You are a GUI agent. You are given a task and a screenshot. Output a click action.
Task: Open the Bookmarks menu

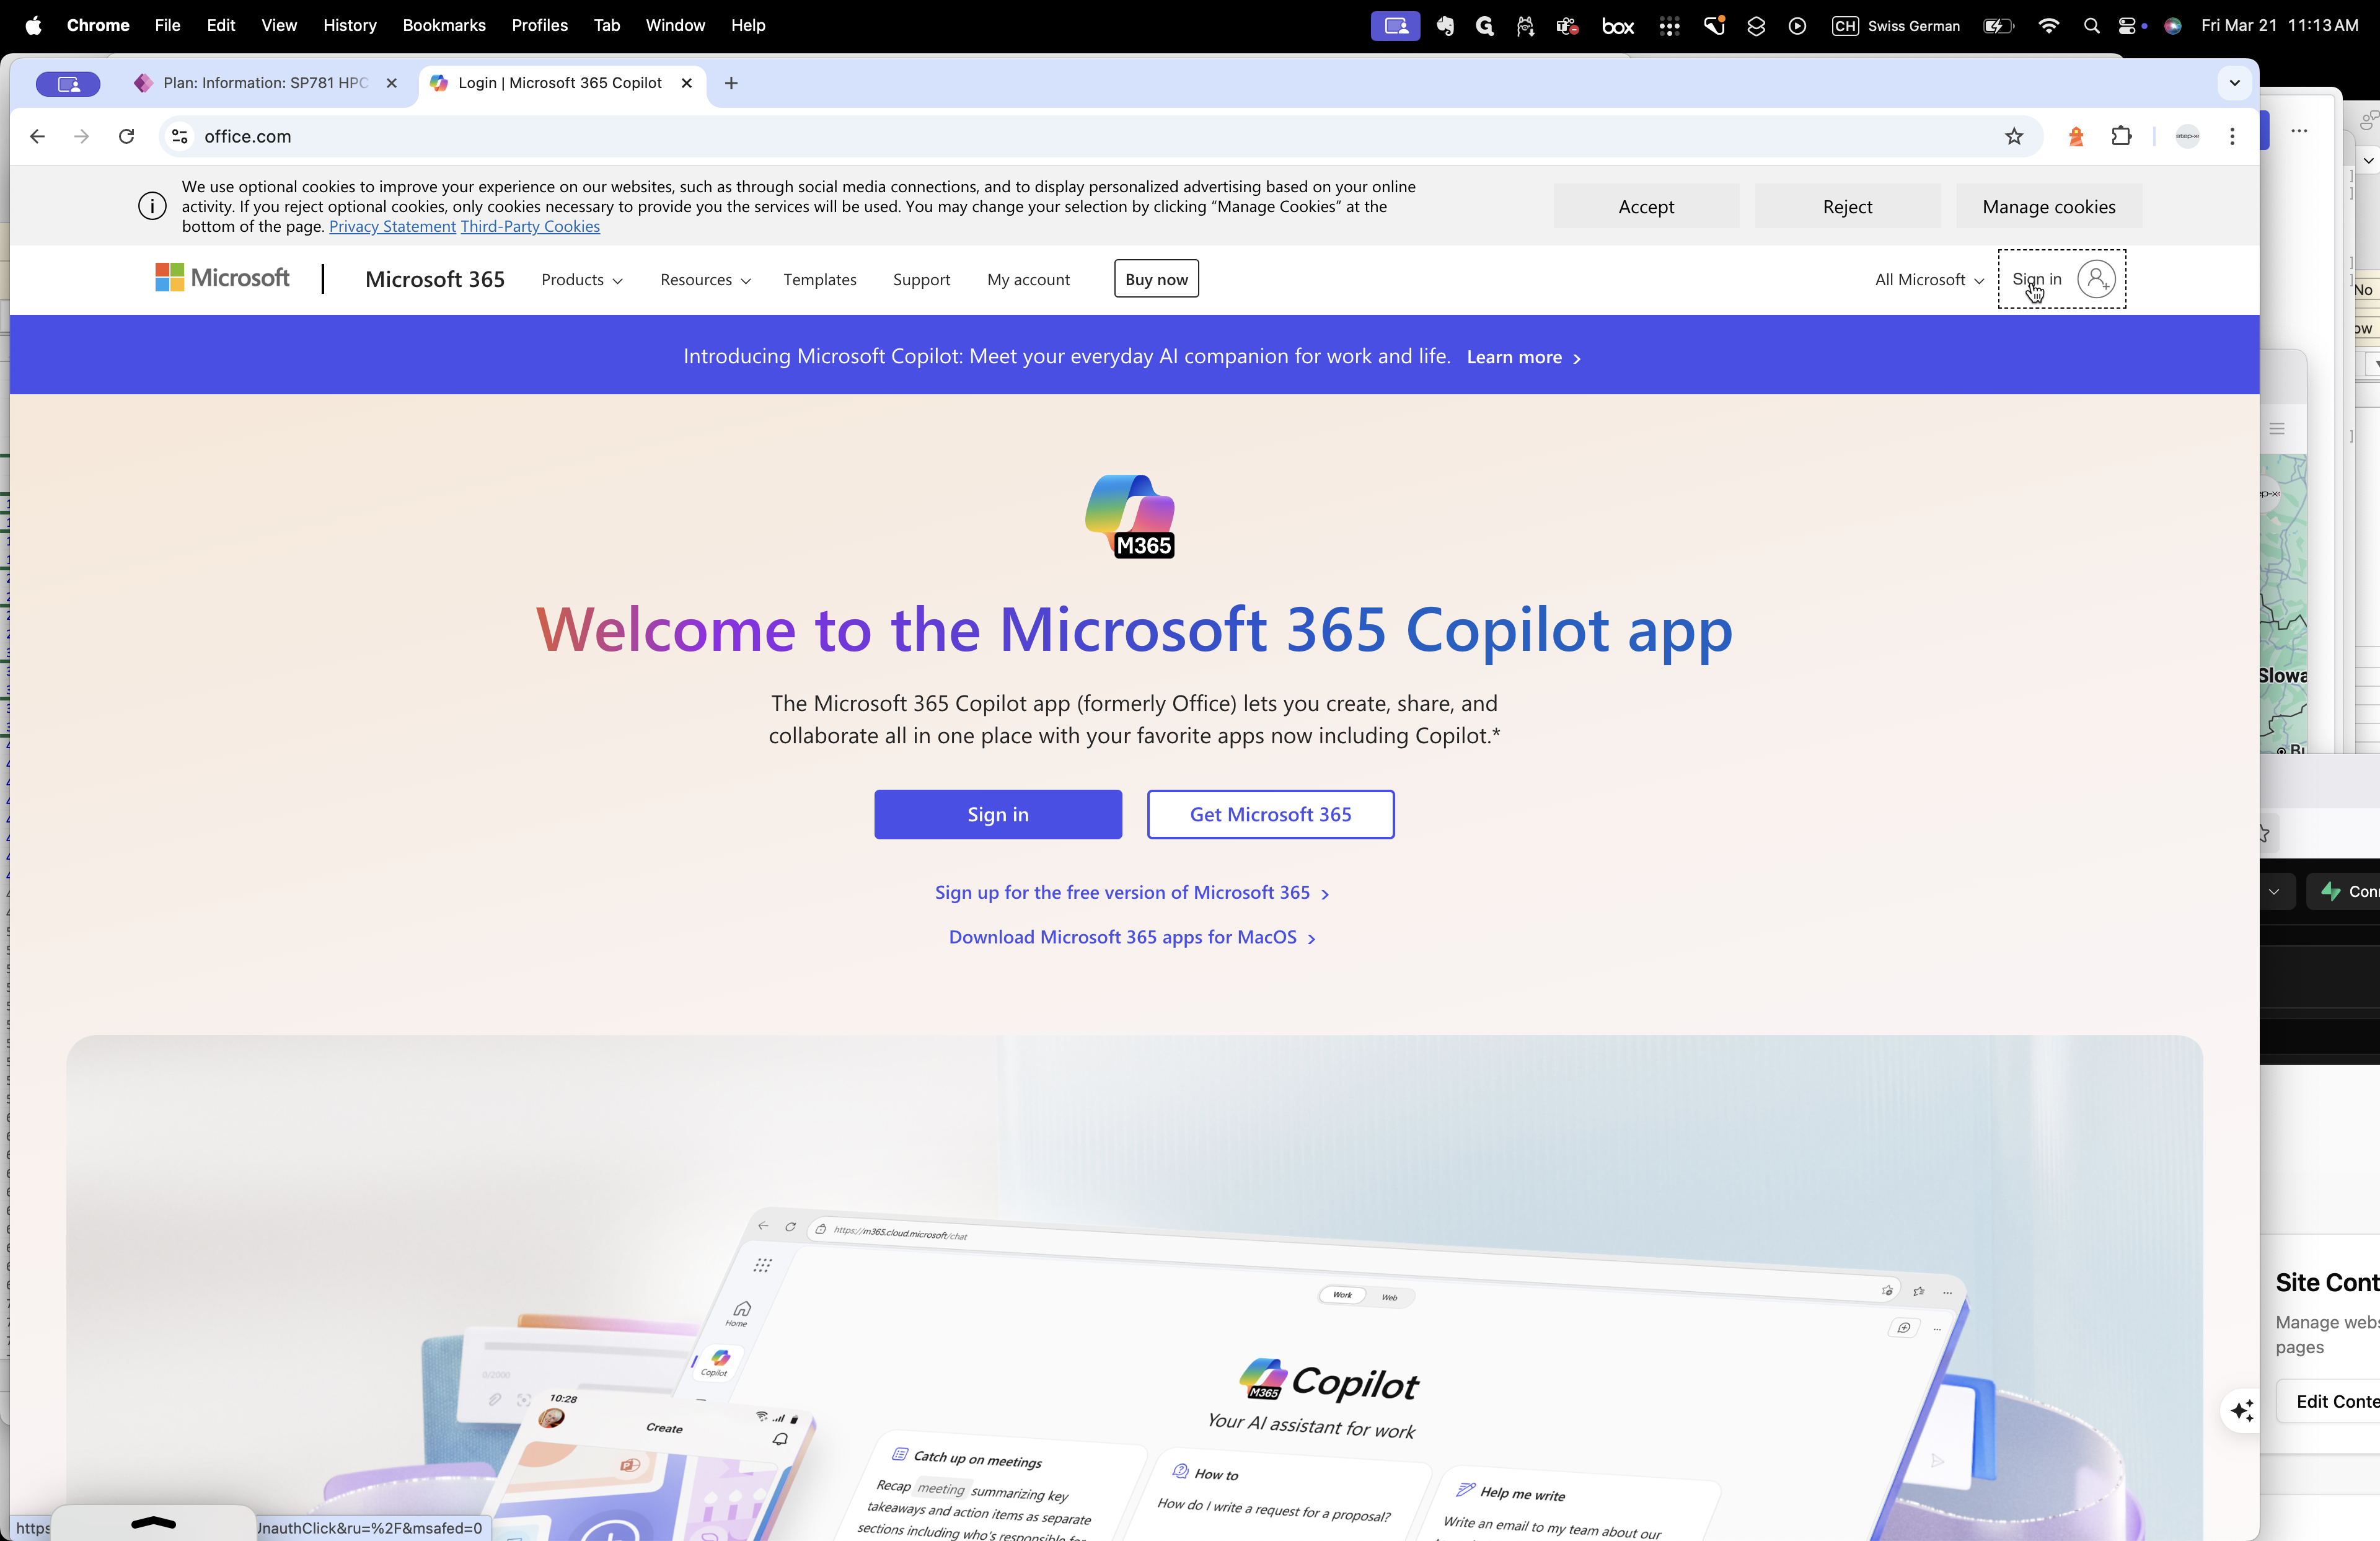point(444,25)
